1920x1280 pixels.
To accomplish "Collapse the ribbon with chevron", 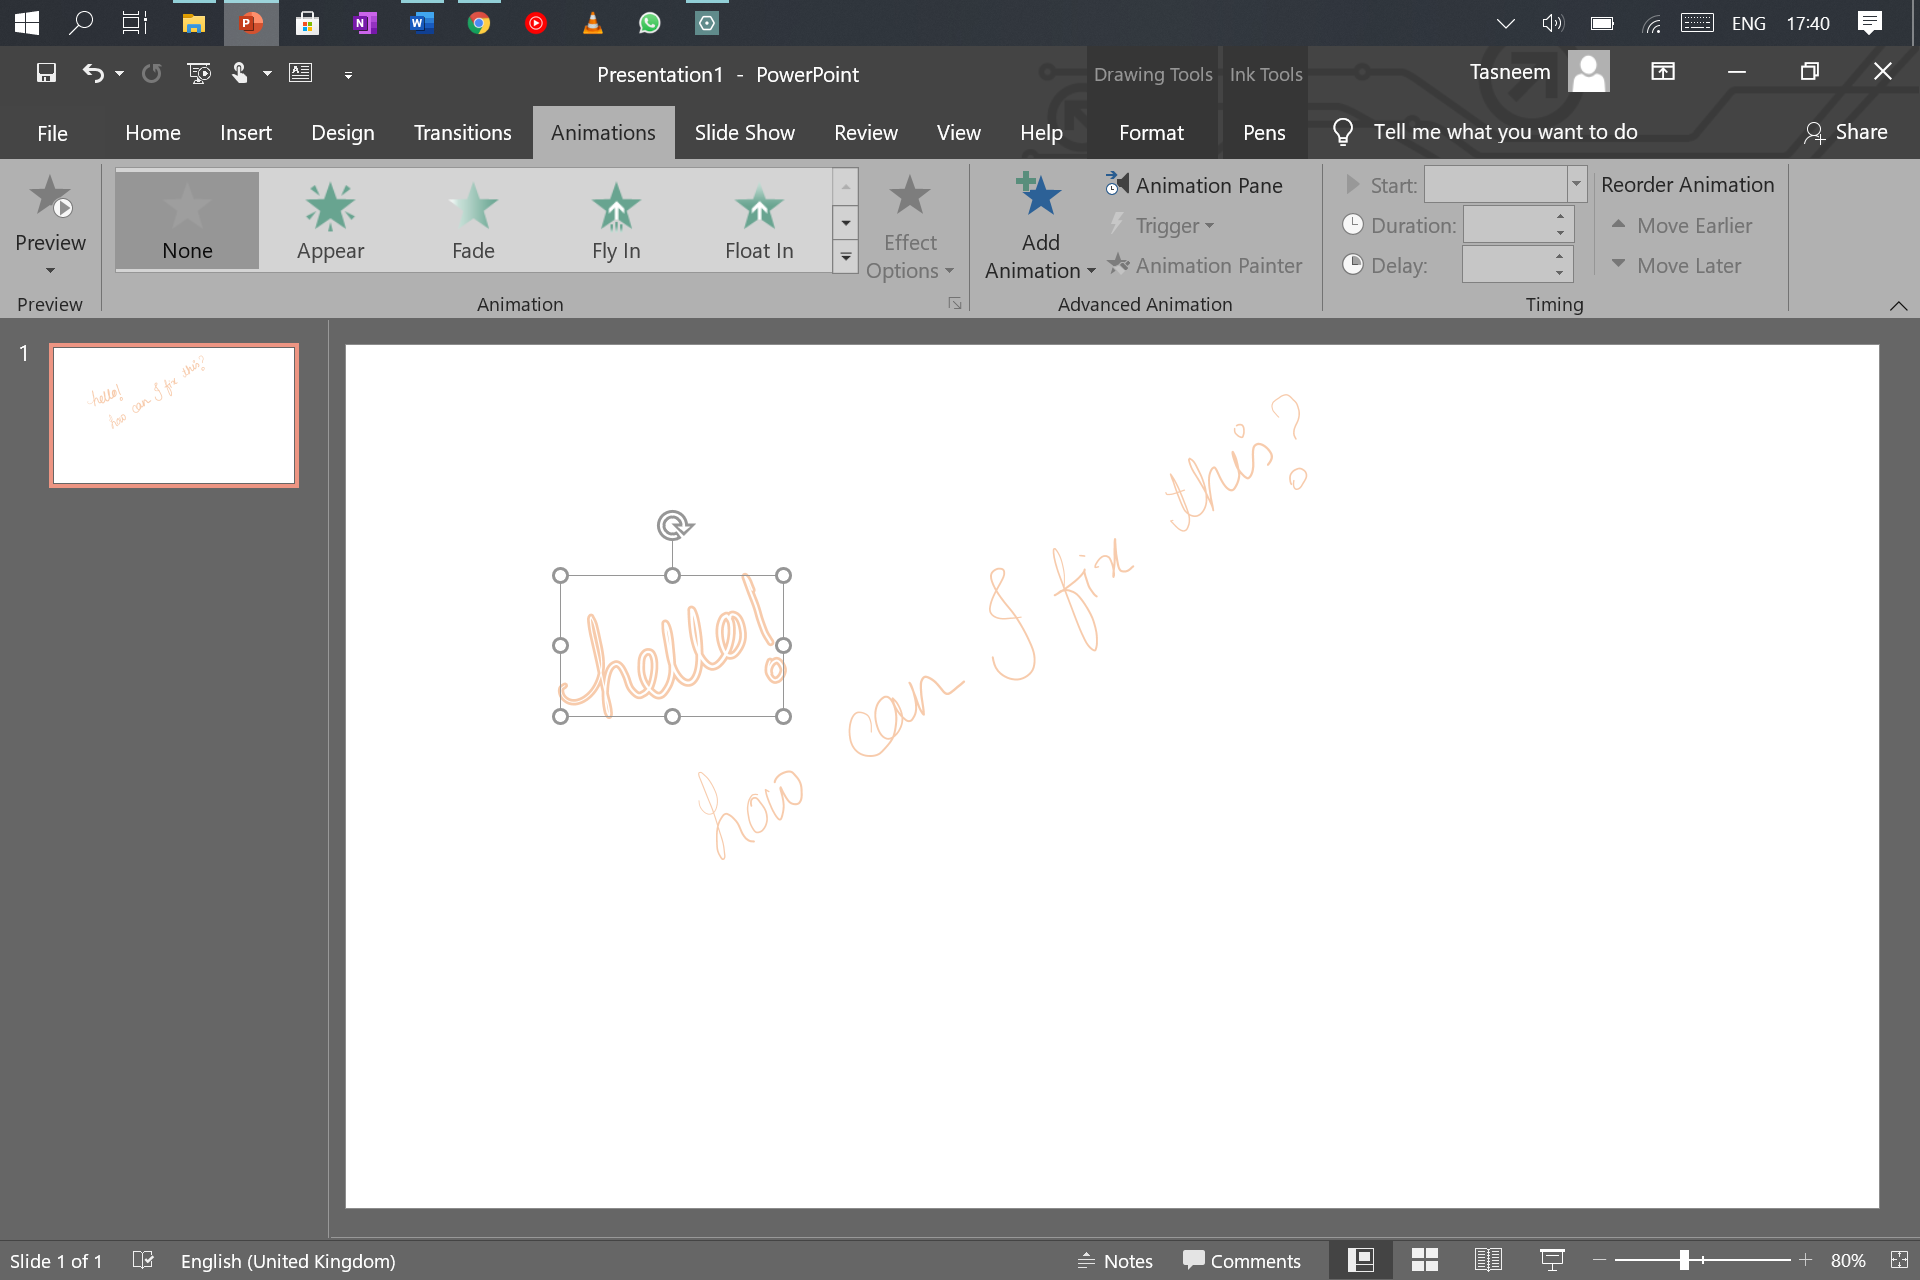I will pos(1898,305).
